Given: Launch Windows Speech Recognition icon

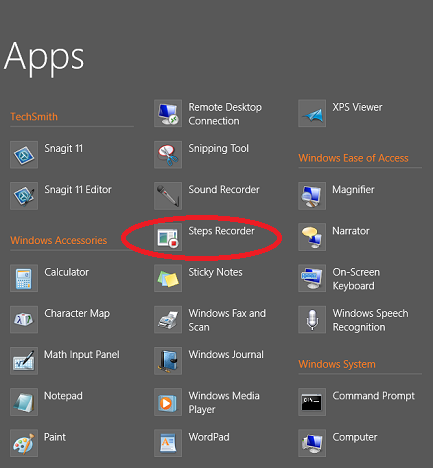Looking at the screenshot, I should pyautogui.click(x=312, y=320).
